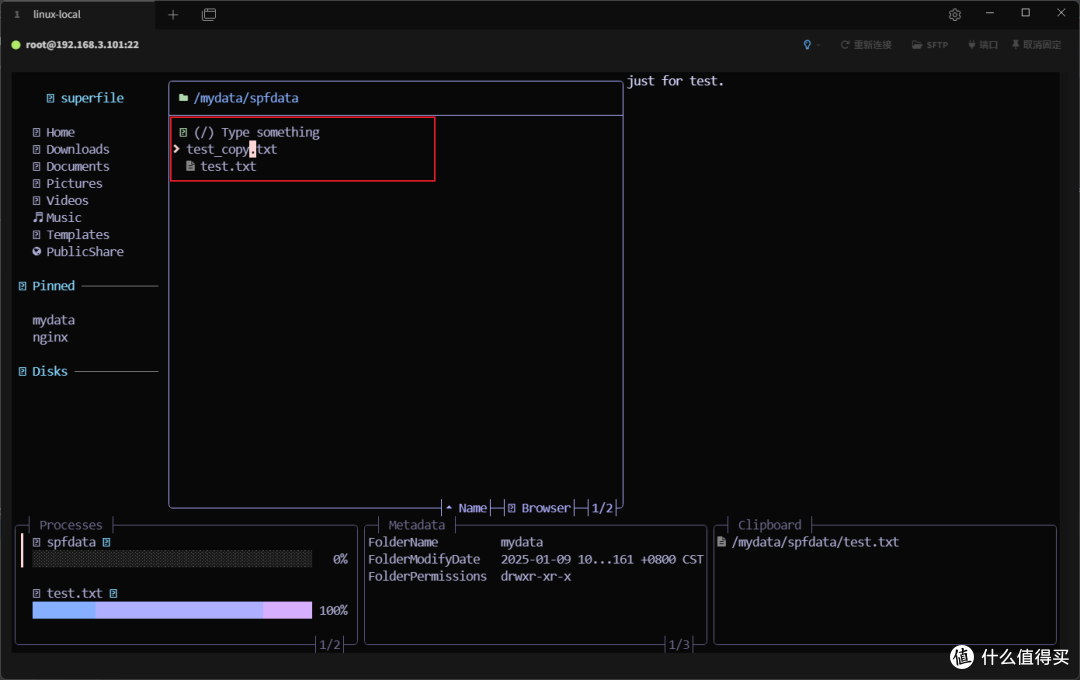Open the Pictures sidebar entry

67,183
